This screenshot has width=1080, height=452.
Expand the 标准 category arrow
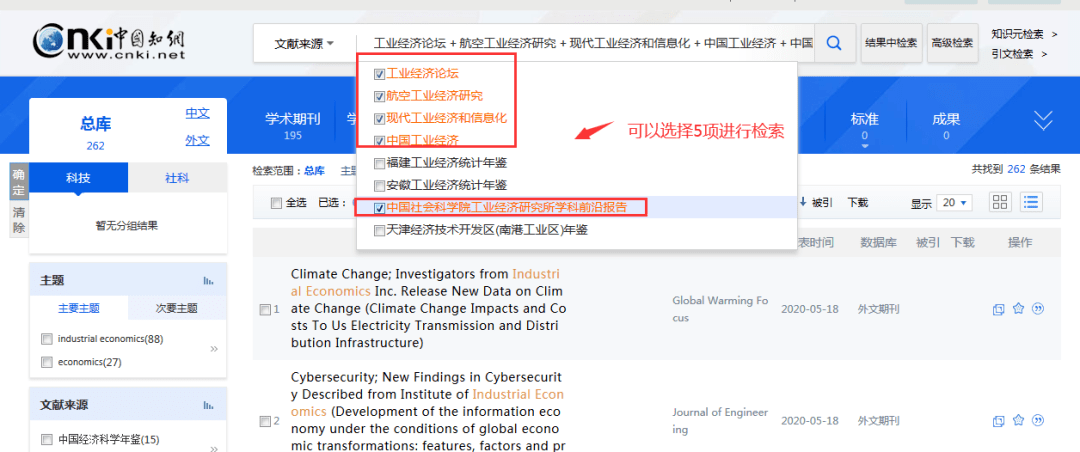point(864,146)
